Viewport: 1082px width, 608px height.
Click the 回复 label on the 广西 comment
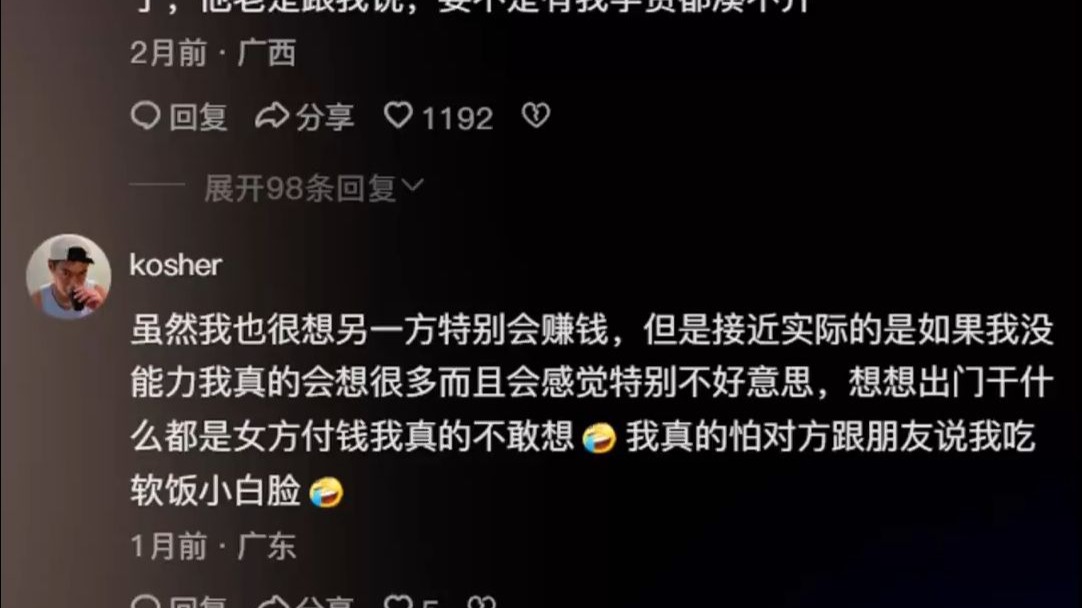tap(199, 117)
